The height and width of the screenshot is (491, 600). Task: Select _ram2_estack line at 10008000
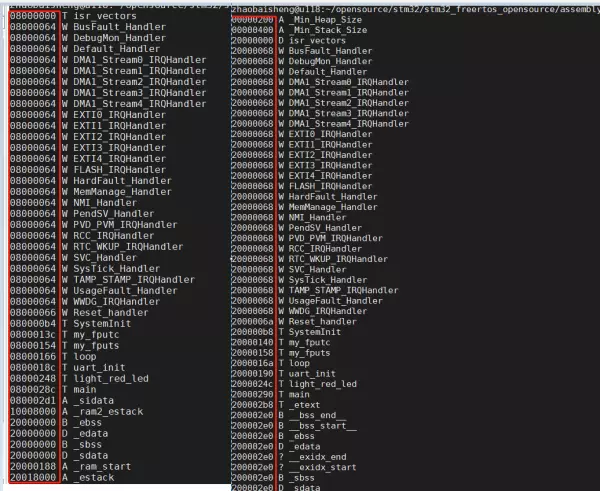pos(77,412)
